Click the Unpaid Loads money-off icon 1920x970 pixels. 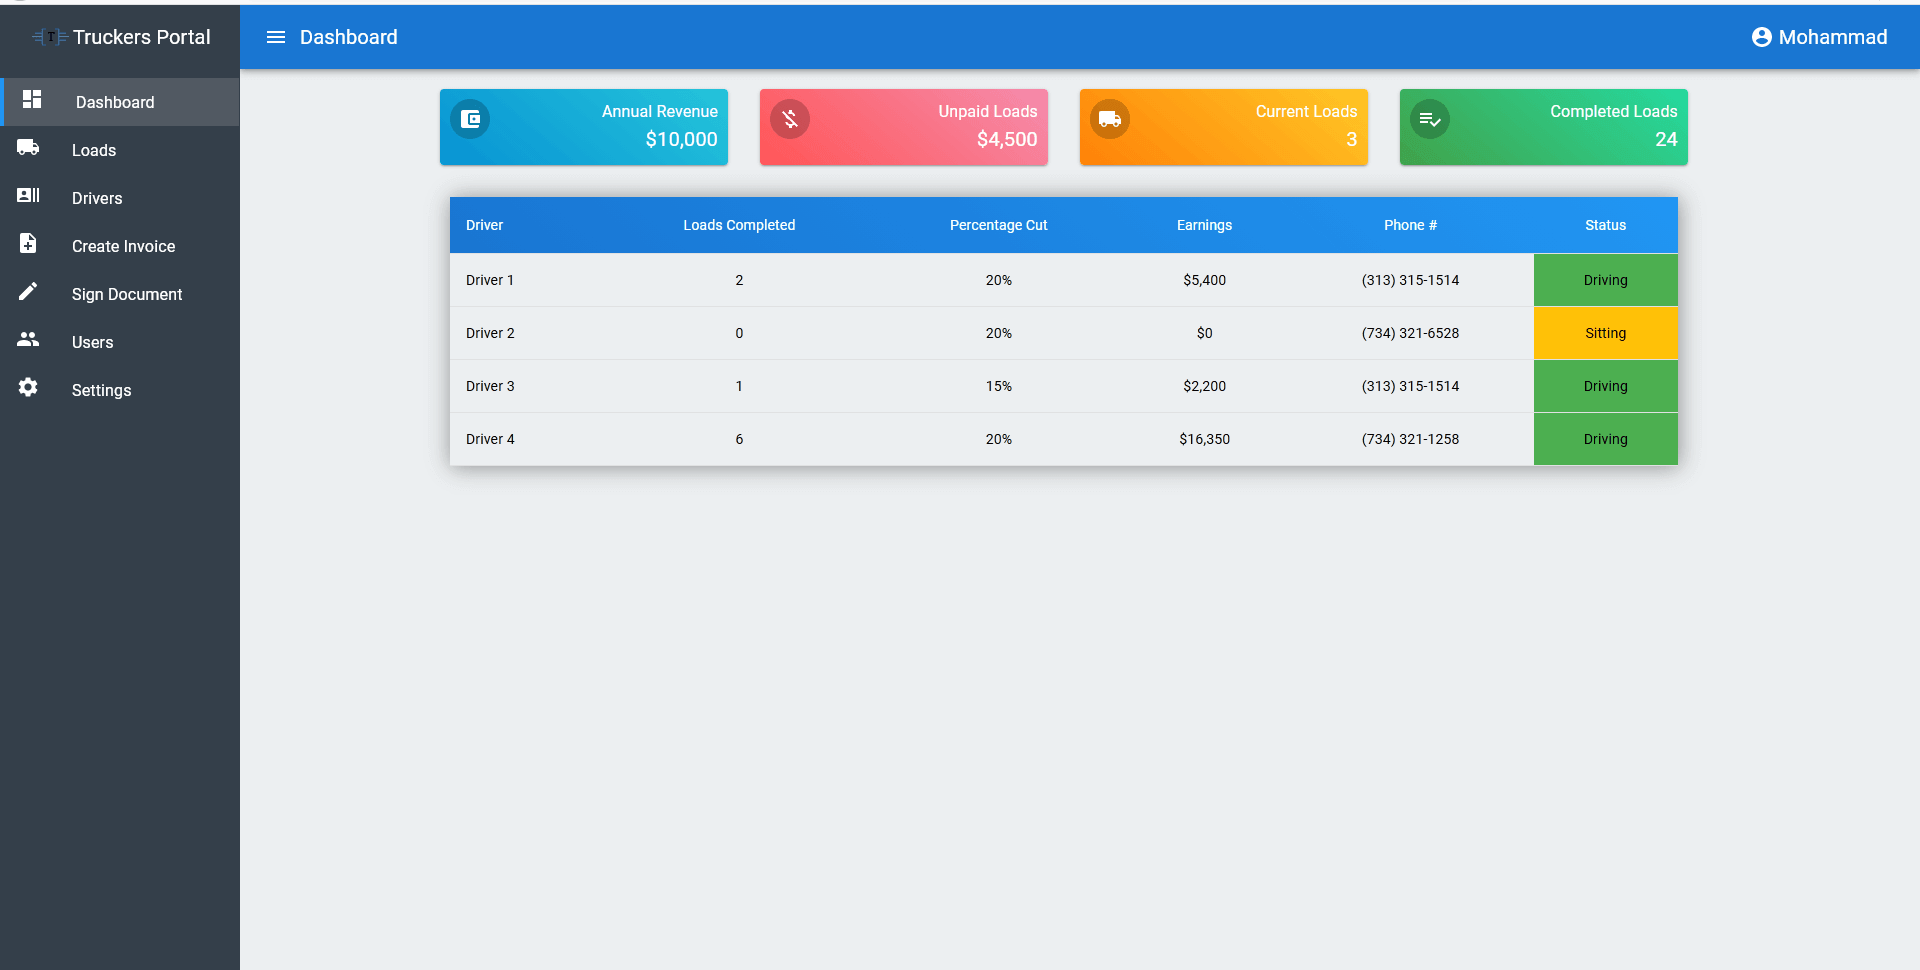pyautogui.click(x=790, y=119)
